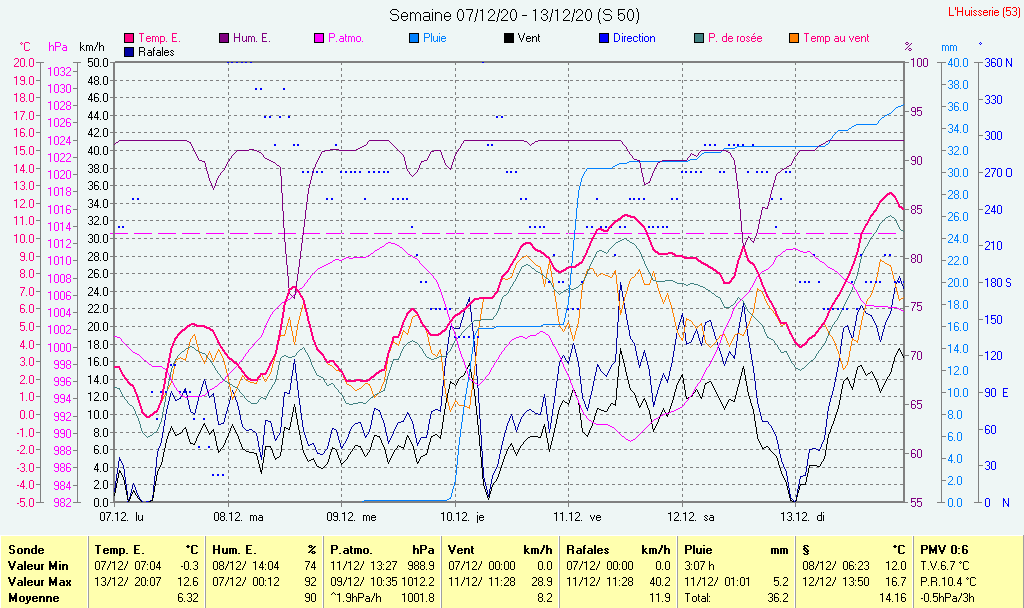1024x608 pixels.
Task: Click the orange Temp au vent legend swatch
Action: point(794,39)
